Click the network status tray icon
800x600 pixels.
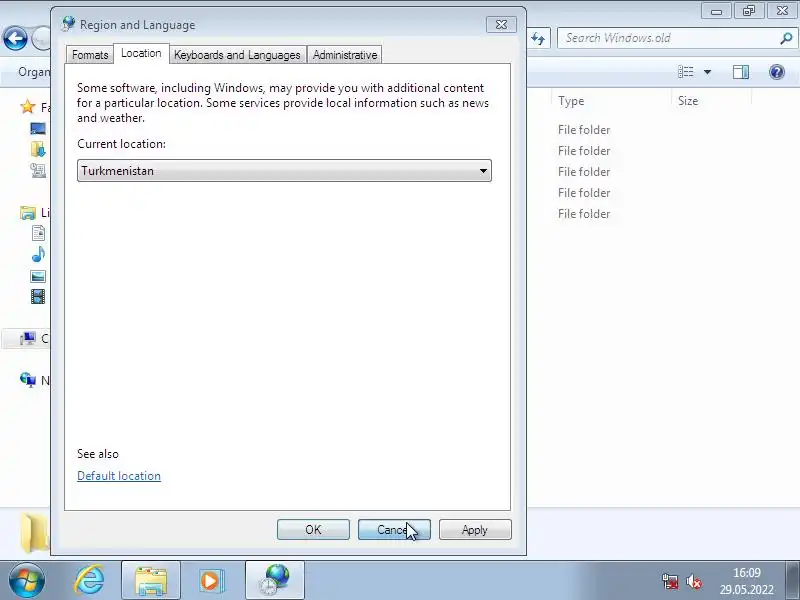pos(670,581)
